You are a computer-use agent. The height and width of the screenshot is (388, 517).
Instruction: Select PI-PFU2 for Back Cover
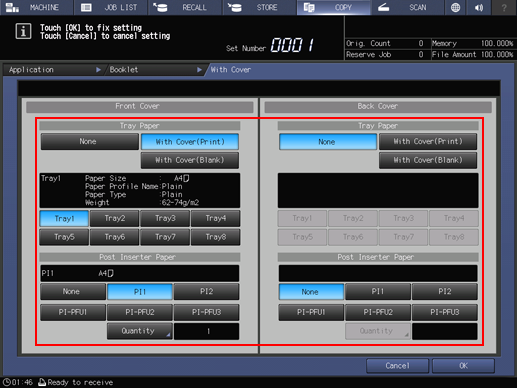click(x=378, y=312)
